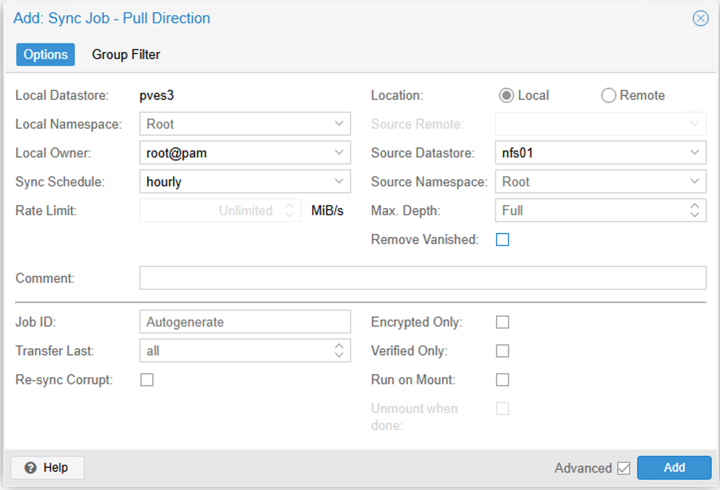Click the Help button
Screen dimensions: 720x490
[47, 467]
